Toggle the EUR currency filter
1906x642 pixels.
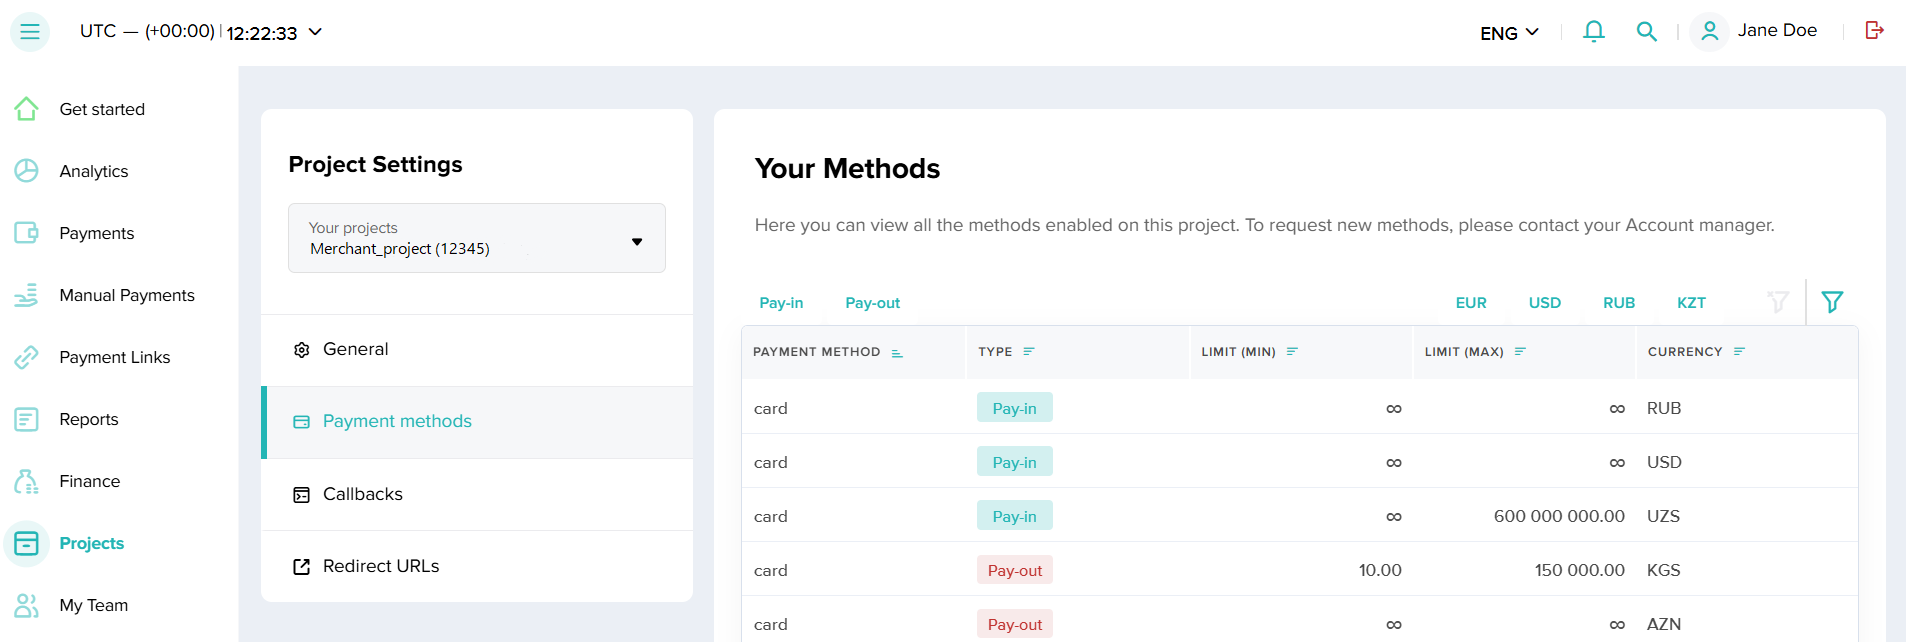(1470, 303)
